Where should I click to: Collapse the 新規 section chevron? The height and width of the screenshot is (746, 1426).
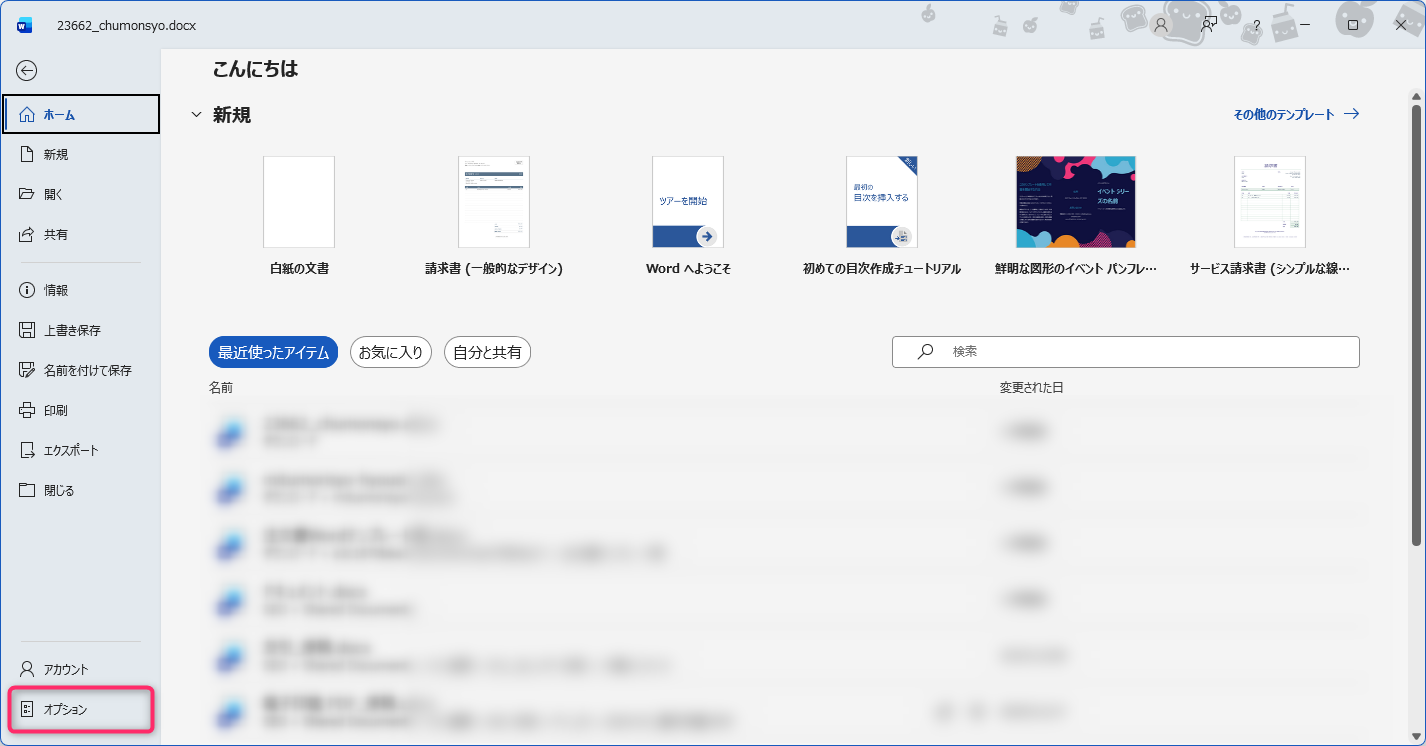196,115
